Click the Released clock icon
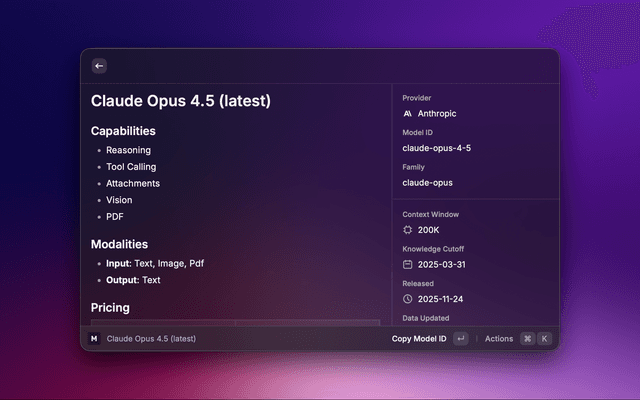Viewport: 640px width, 400px height. point(408,299)
